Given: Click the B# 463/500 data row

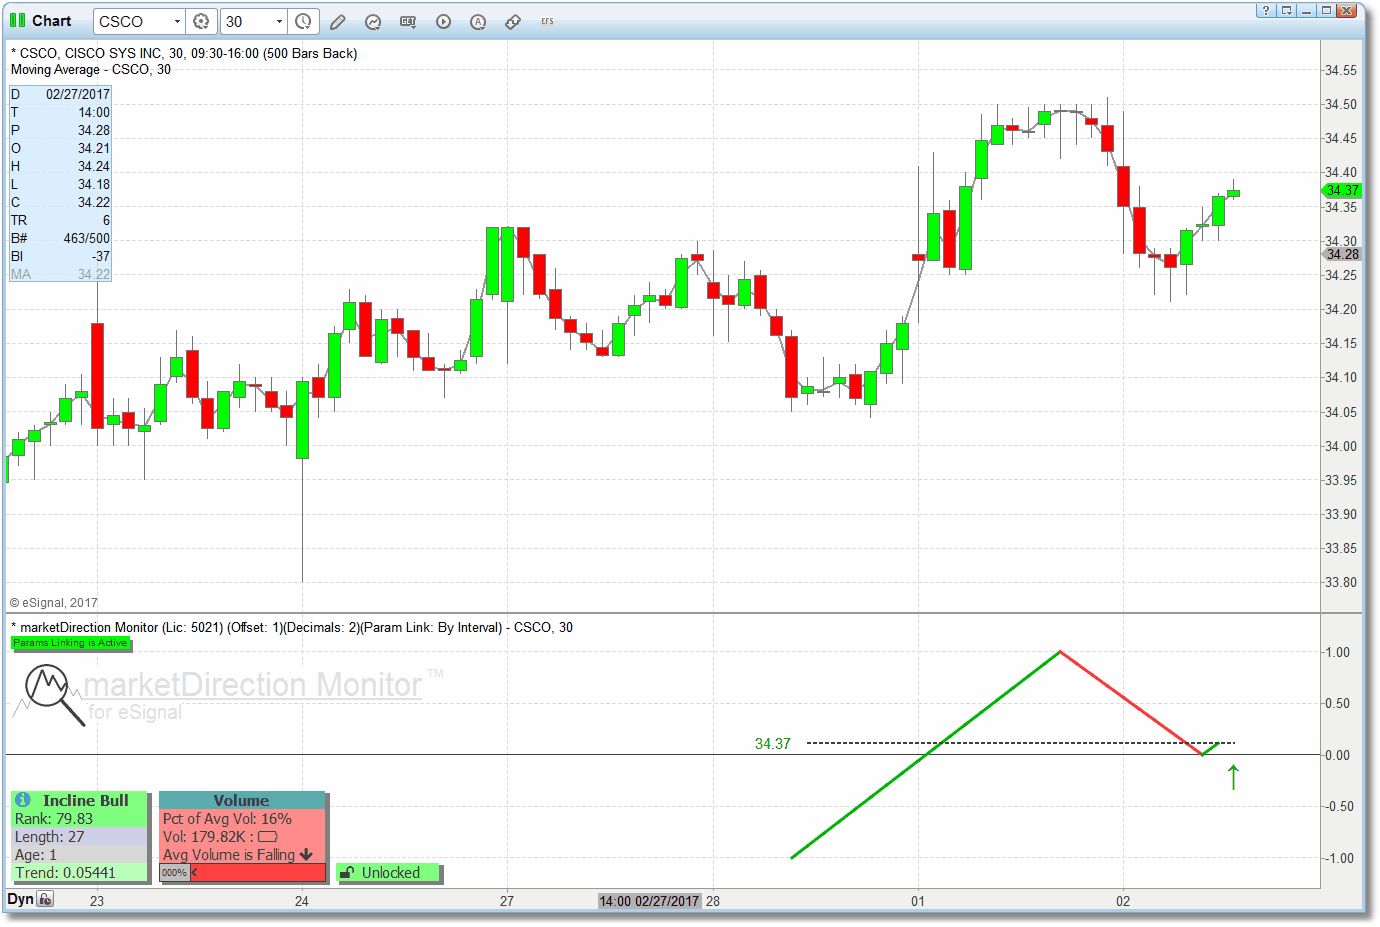Looking at the screenshot, I should point(60,238).
